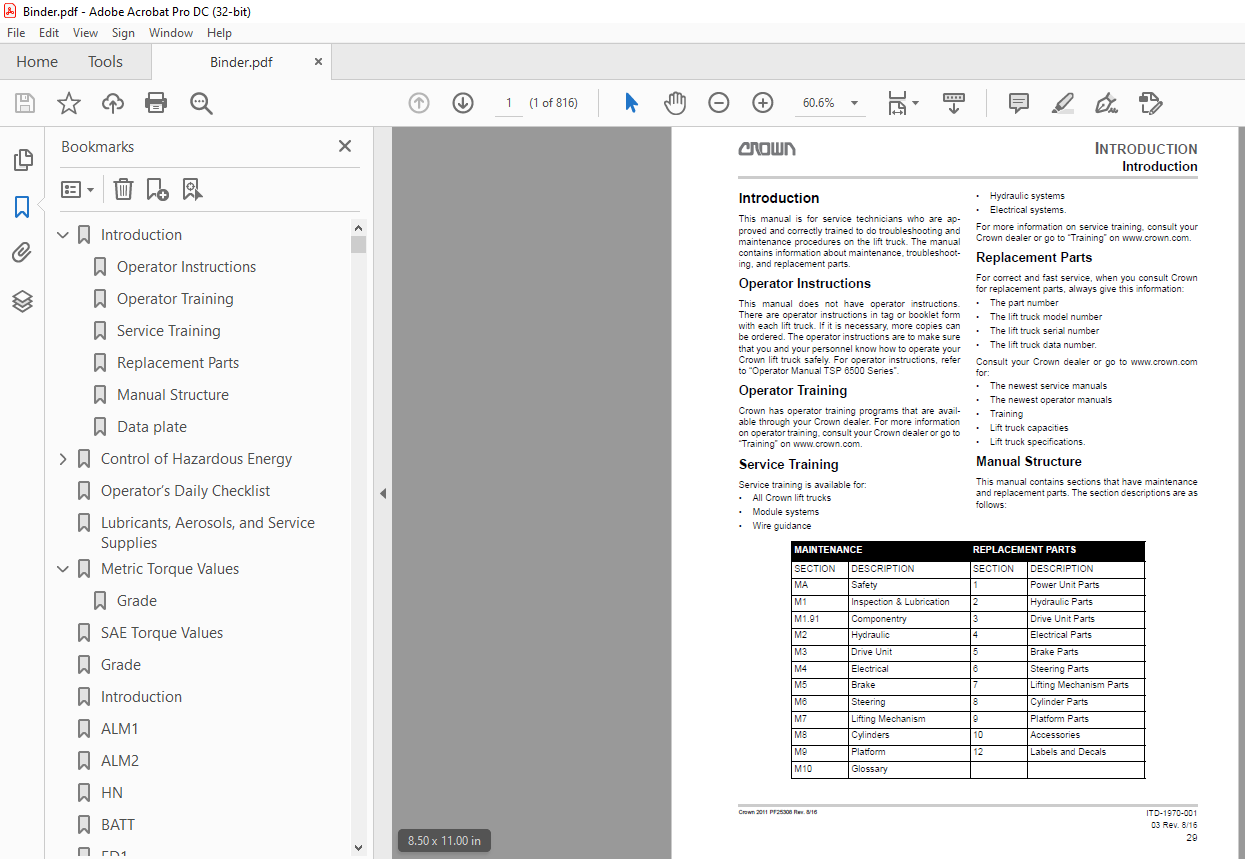Screen dimensions: 1245x859
Task: Open the ALM1 bookmark
Action: (119, 729)
